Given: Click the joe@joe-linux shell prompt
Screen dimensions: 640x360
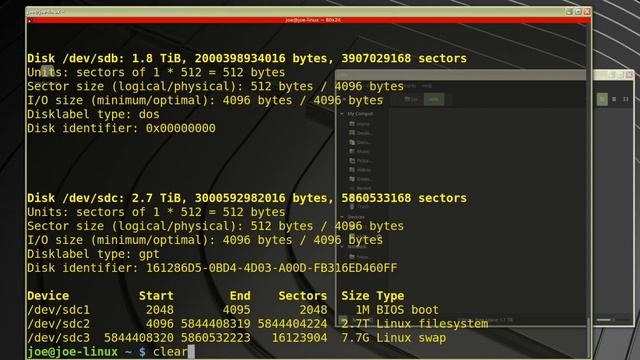Looking at the screenshot, I should click(86, 352).
